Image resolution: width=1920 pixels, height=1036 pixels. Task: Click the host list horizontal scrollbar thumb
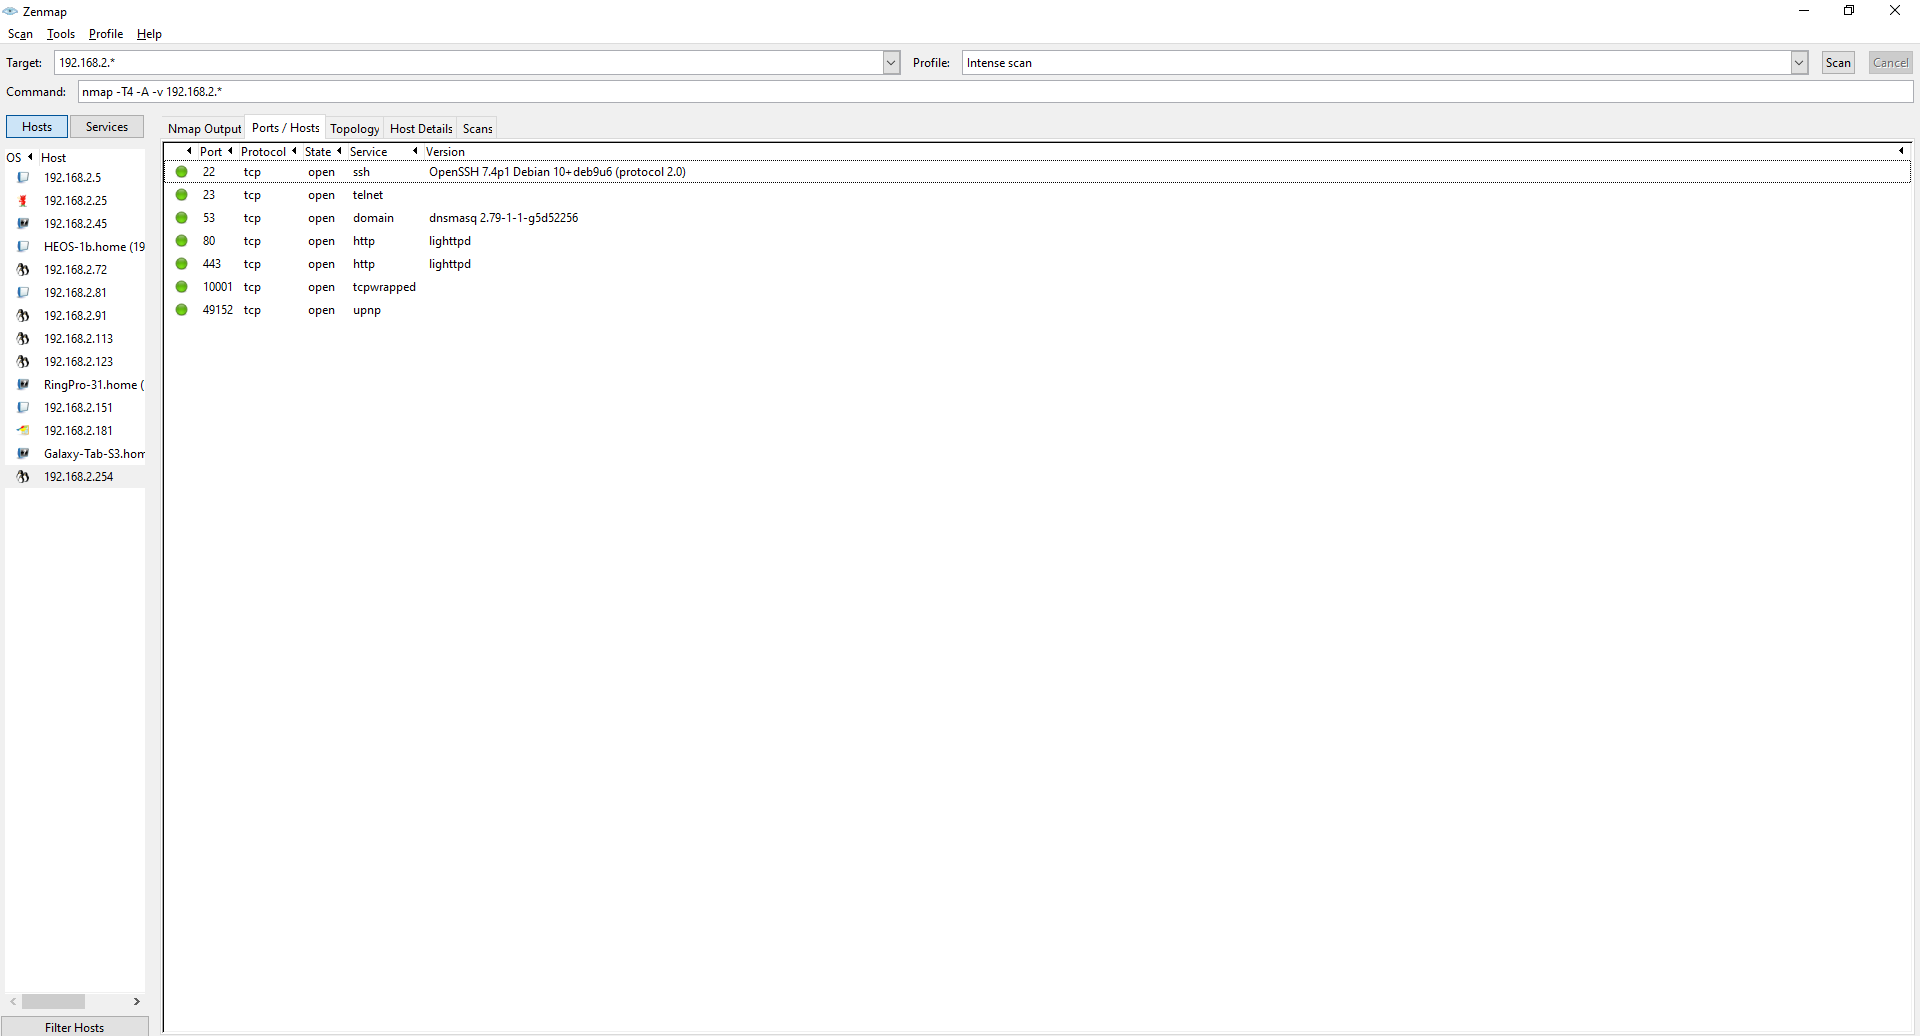pos(54,1002)
